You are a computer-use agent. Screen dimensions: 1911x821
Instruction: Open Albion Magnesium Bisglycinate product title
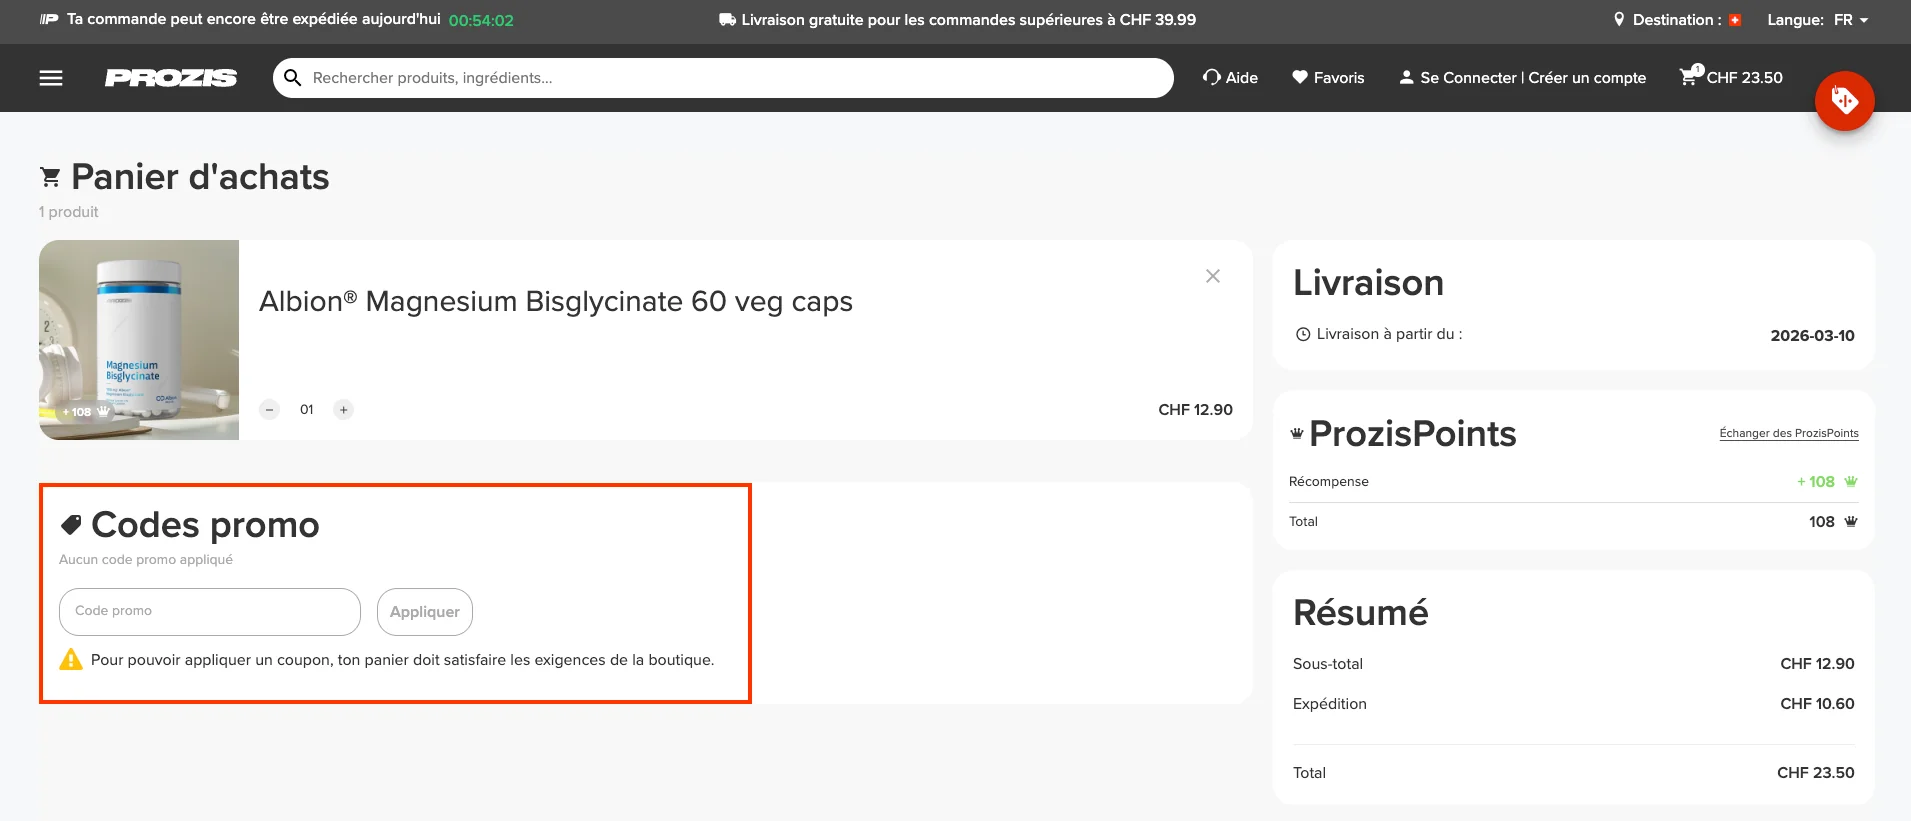556,302
